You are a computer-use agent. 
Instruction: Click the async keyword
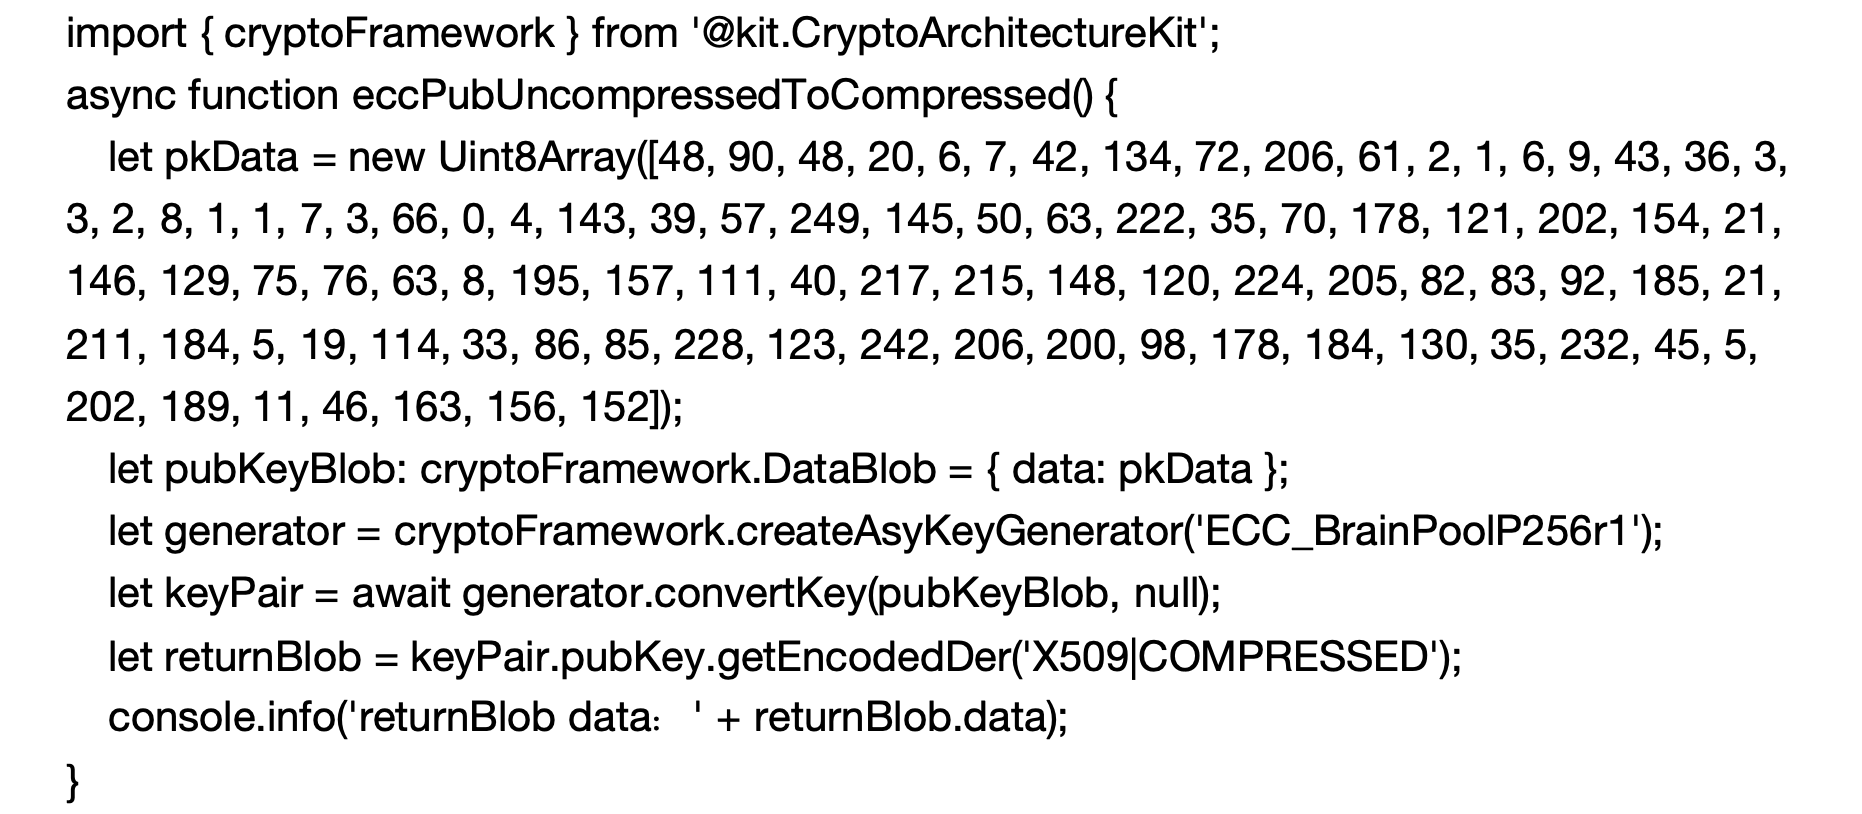tap(120, 96)
